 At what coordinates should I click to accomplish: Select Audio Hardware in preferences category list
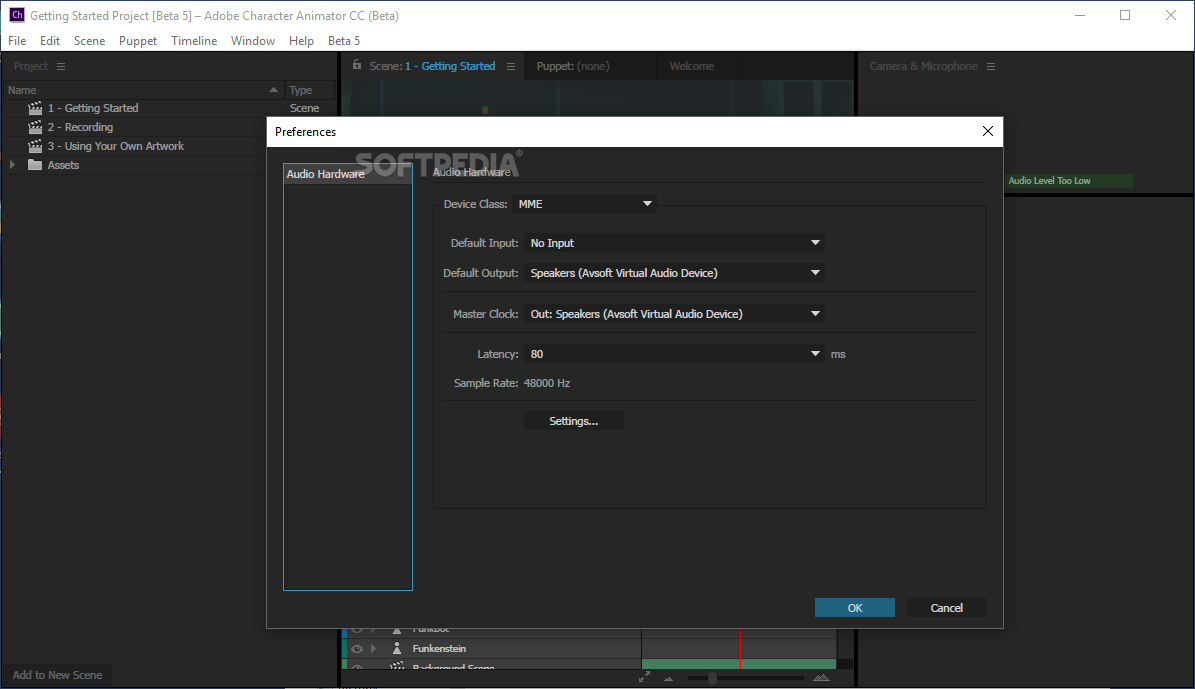(x=347, y=174)
